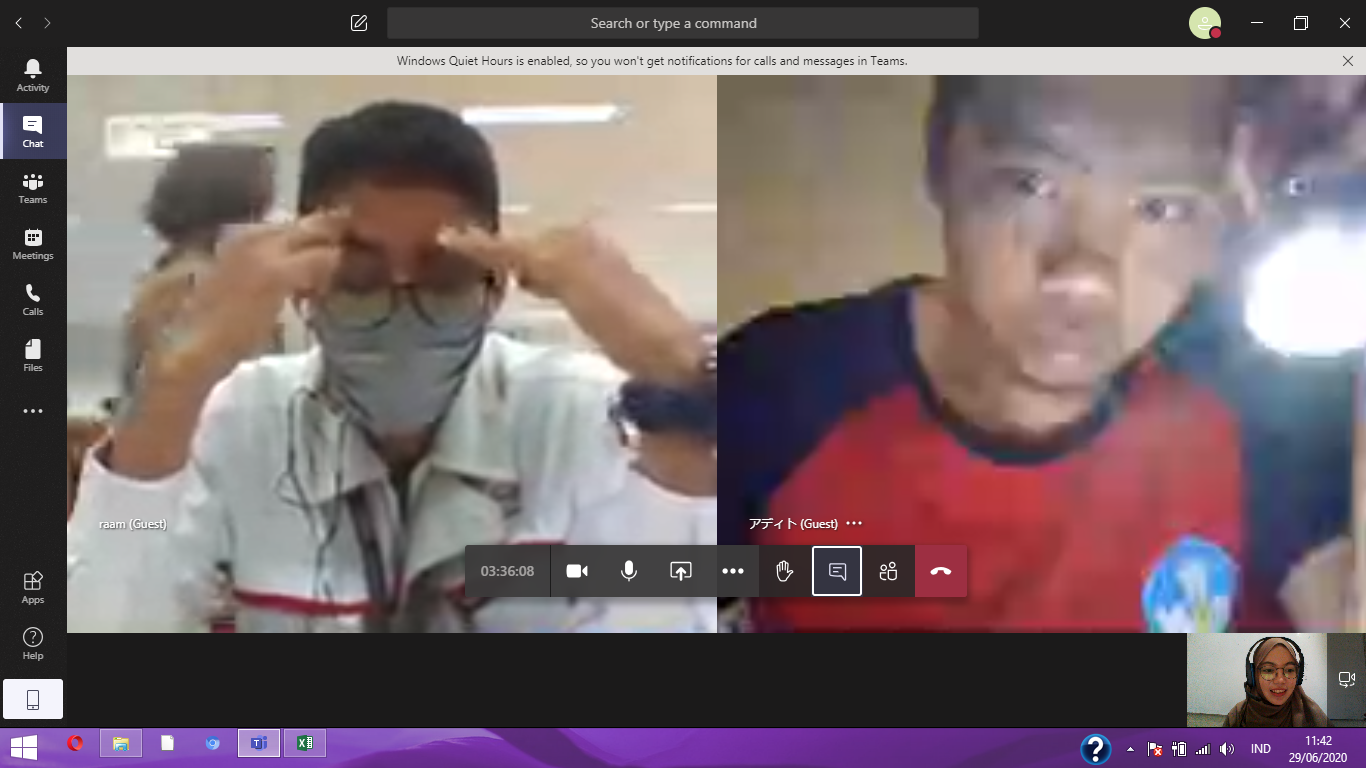Select アディト's video feed
Screen dimensions: 1366x768
pyautogui.click(x=1041, y=354)
